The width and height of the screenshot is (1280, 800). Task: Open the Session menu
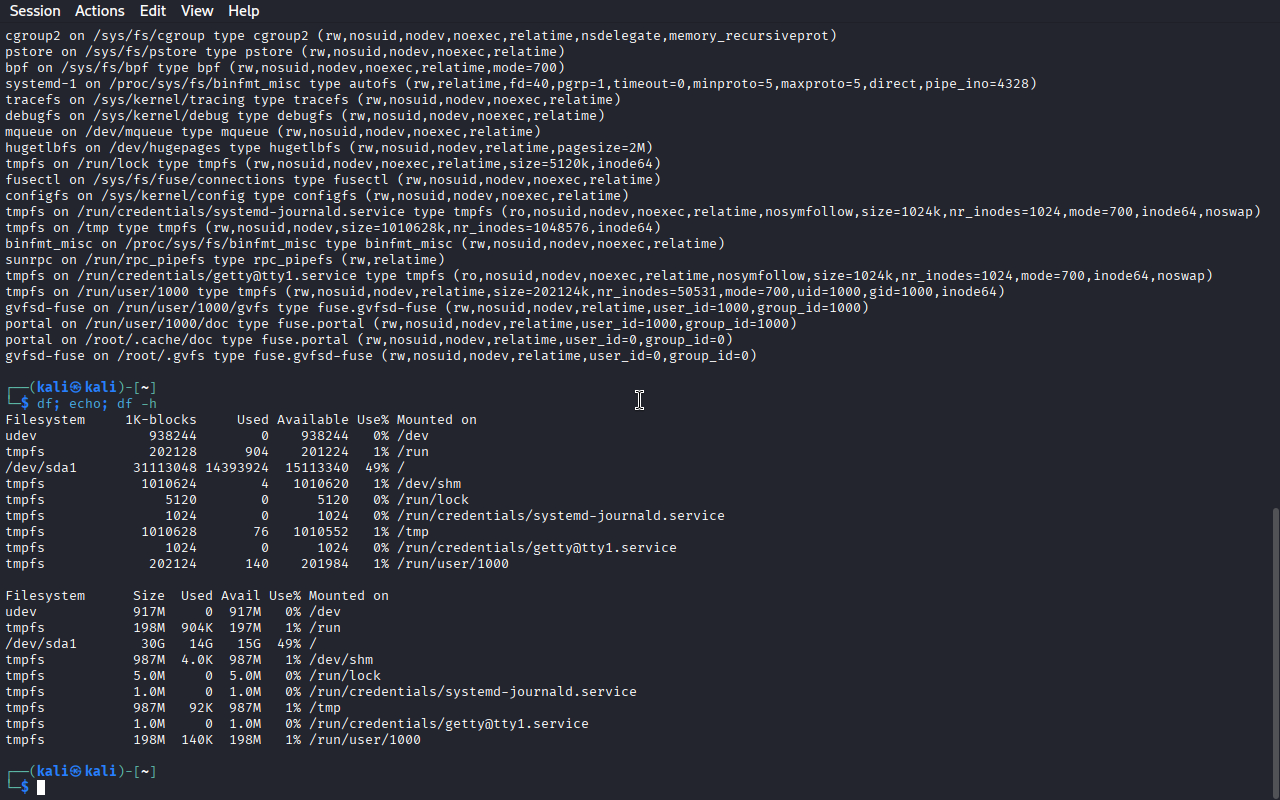35,11
